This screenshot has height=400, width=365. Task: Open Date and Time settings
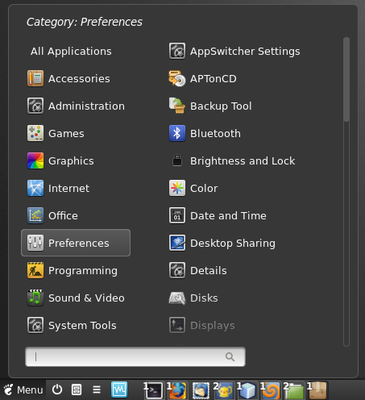(217, 216)
